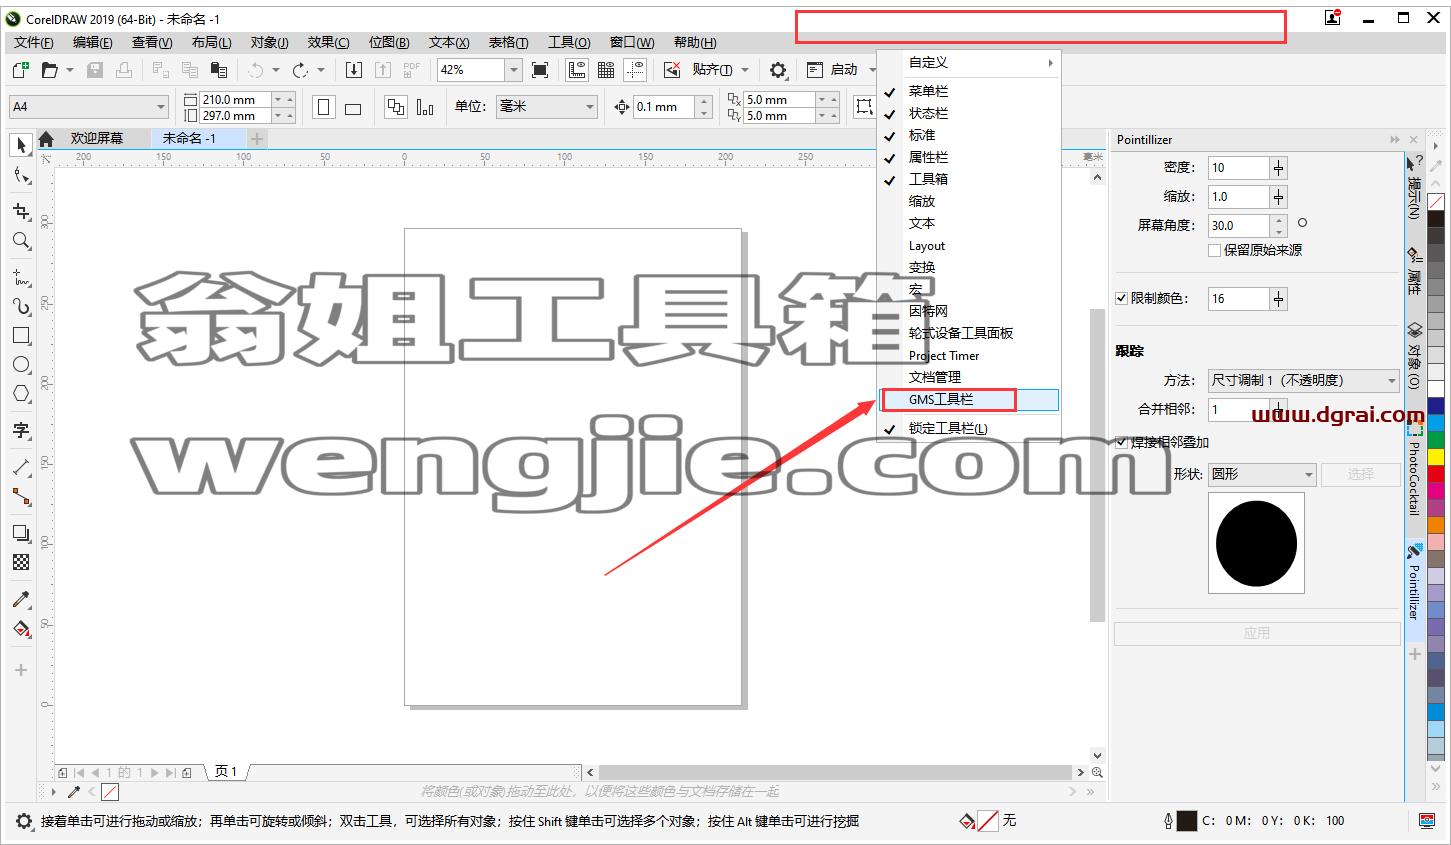This screenshot has height=845, width=1451.
Task: Click the 密度 input field
Action: coord(1238,168)
